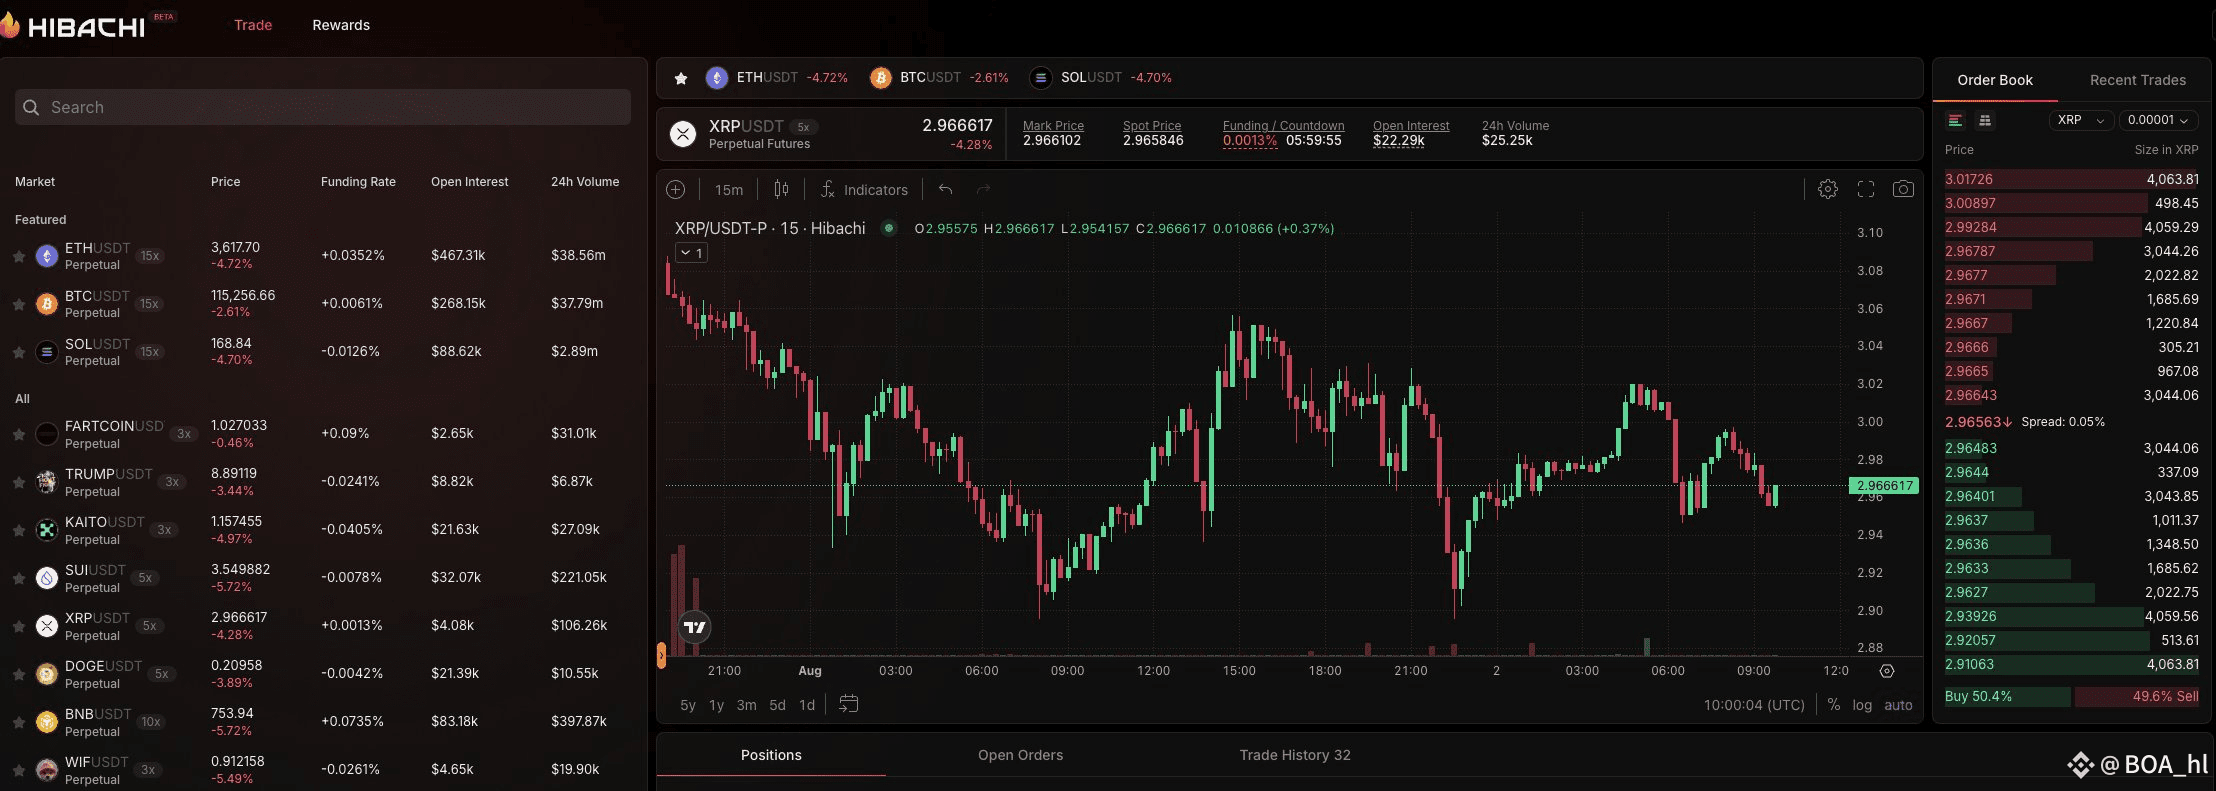Viewport: 2216px width, 791px height.
Task: Open the go-to-date calendar icon
Action: [848, 704]
